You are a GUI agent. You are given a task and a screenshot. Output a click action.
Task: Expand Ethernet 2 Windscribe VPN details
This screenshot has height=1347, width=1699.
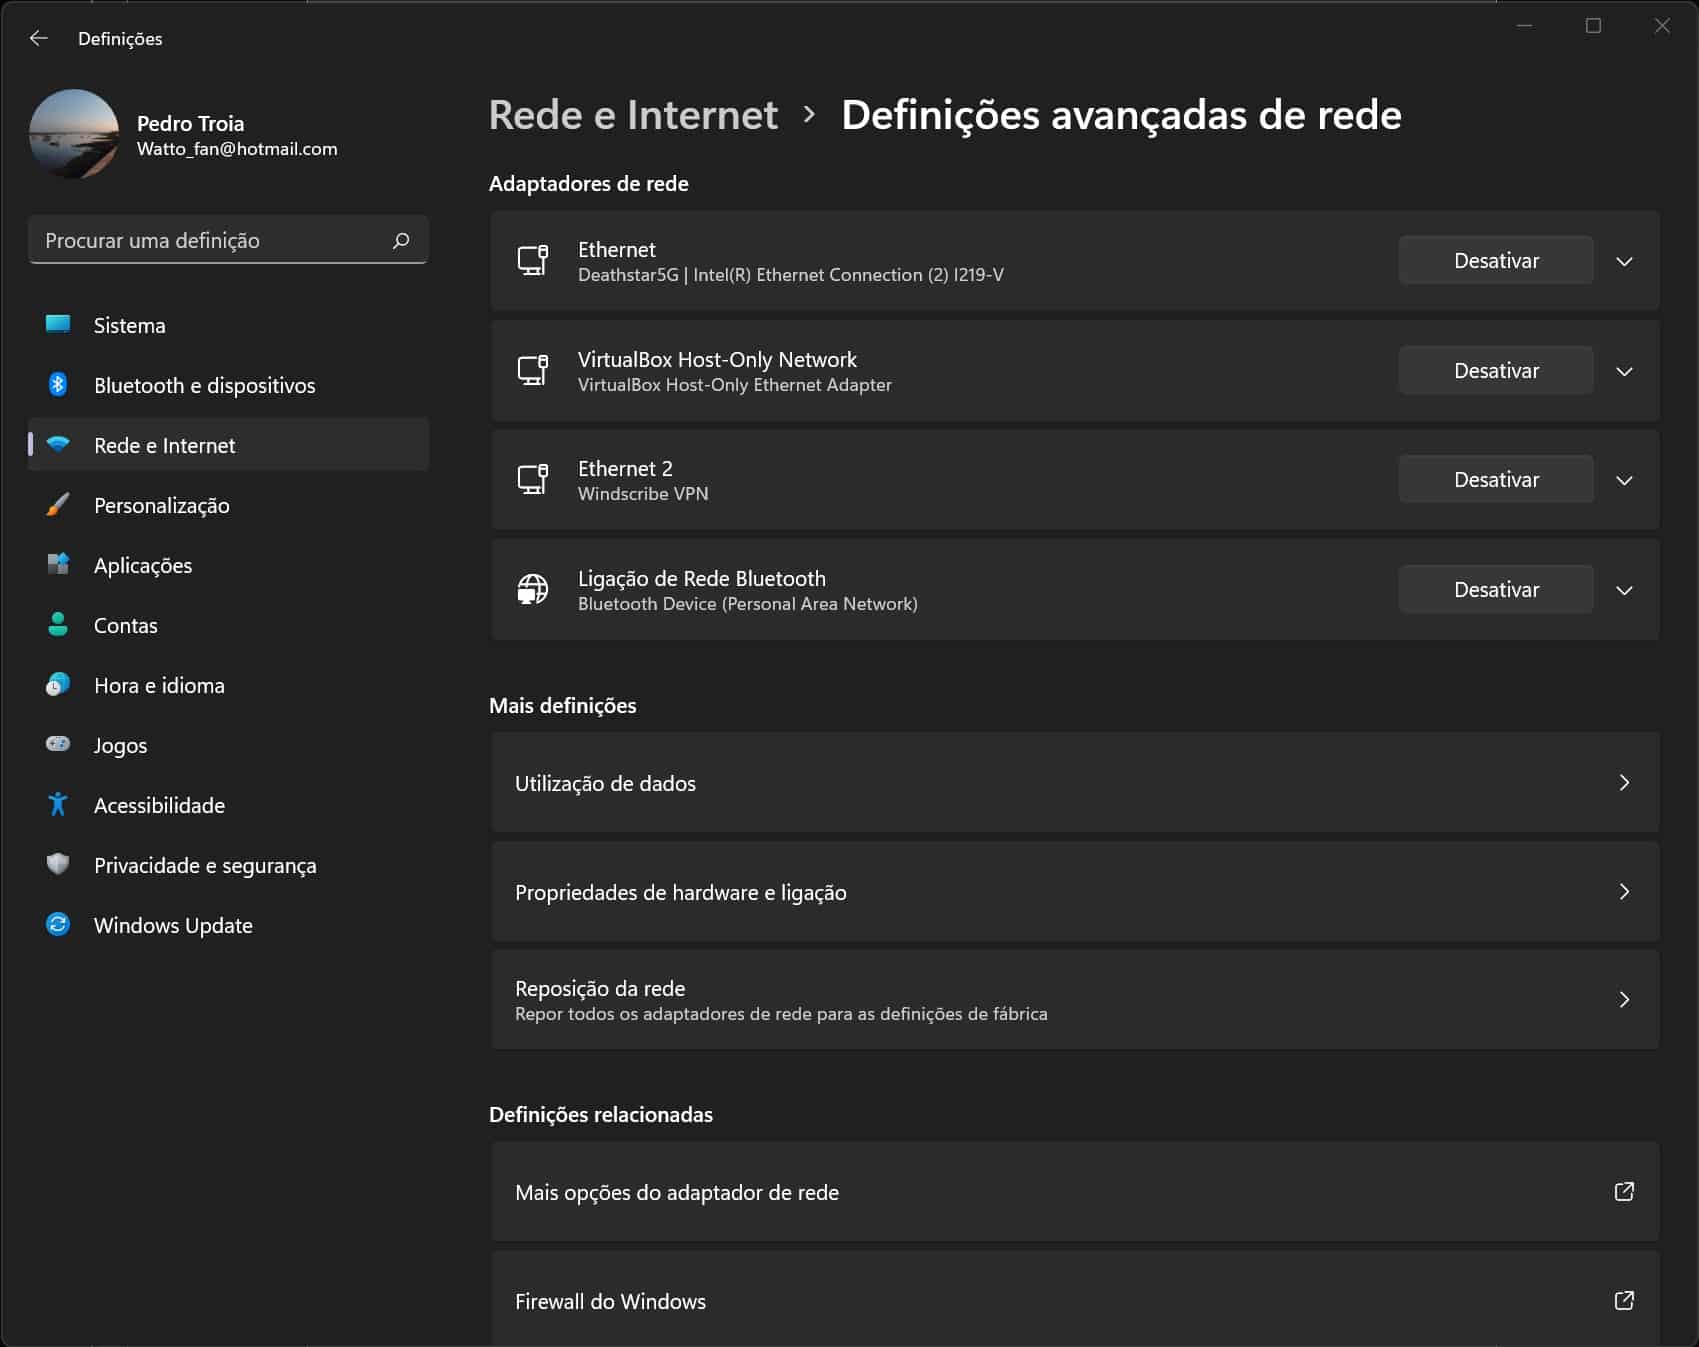[1624, 480]
